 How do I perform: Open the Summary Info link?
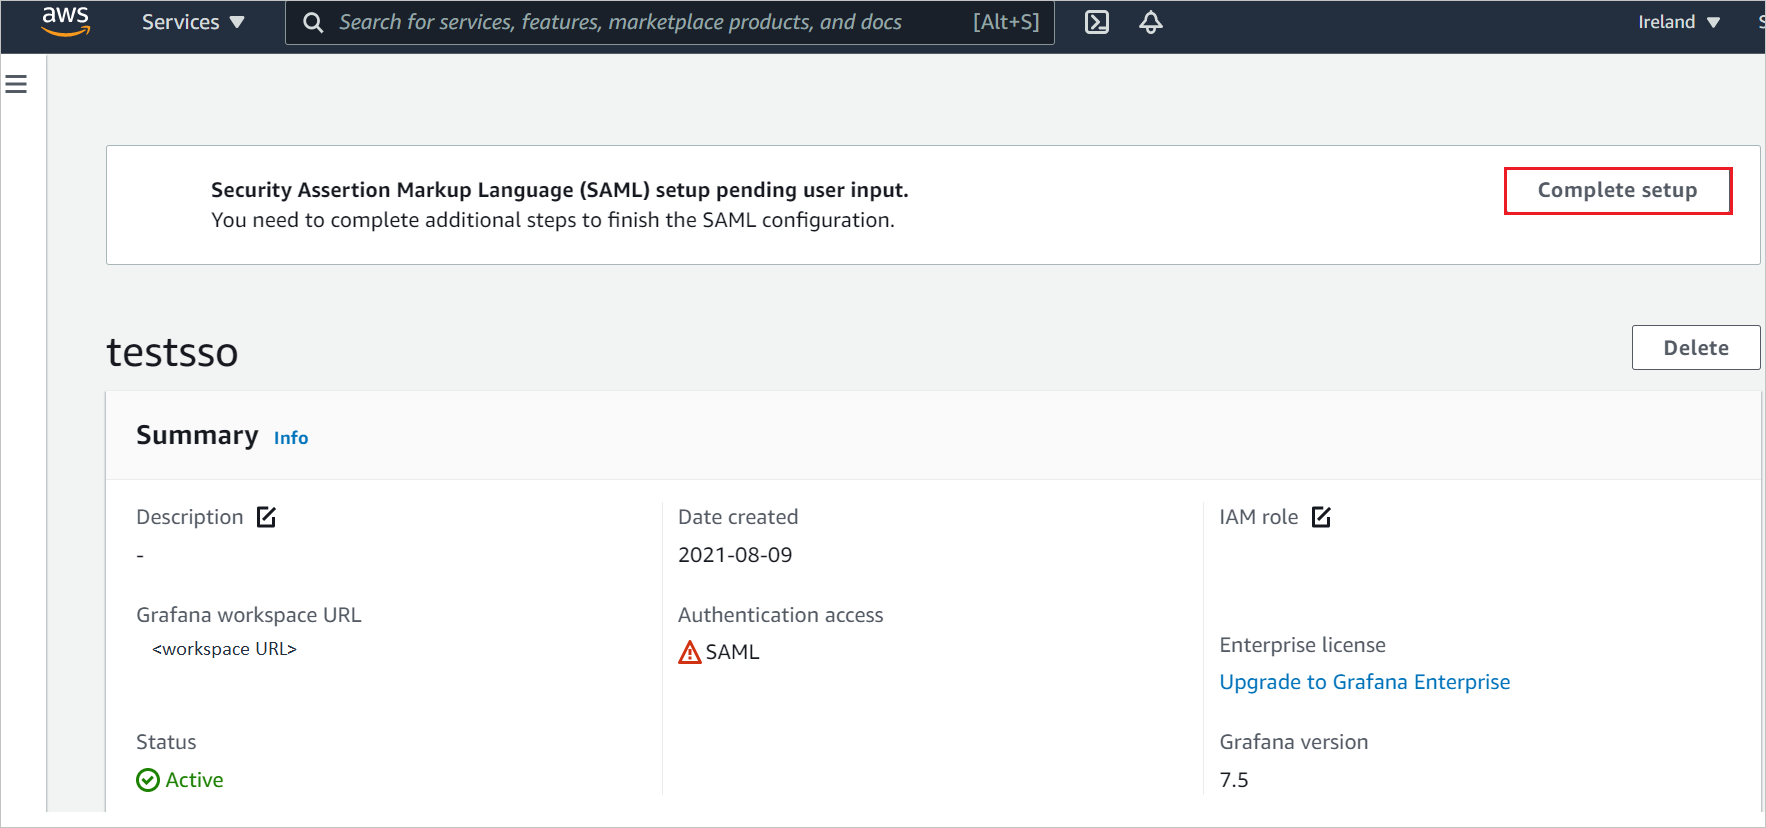(x=291, y=438)
